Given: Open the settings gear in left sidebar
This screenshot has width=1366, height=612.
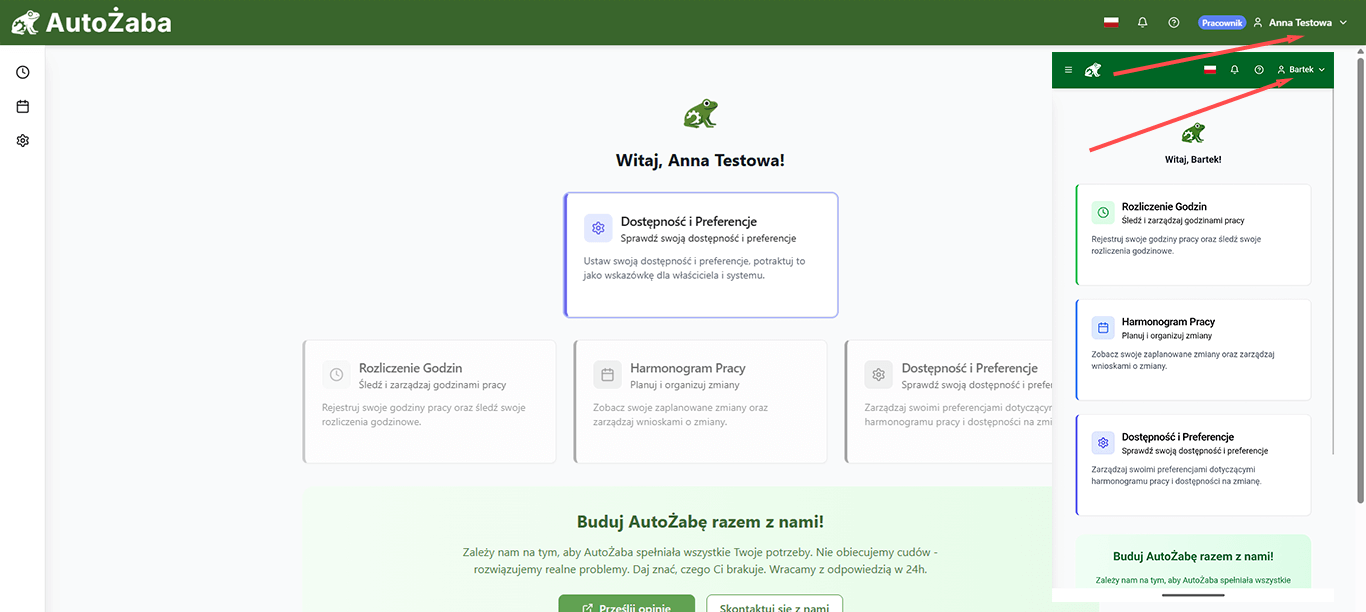Looking at the screenshot, I should (x=23, y=141).
